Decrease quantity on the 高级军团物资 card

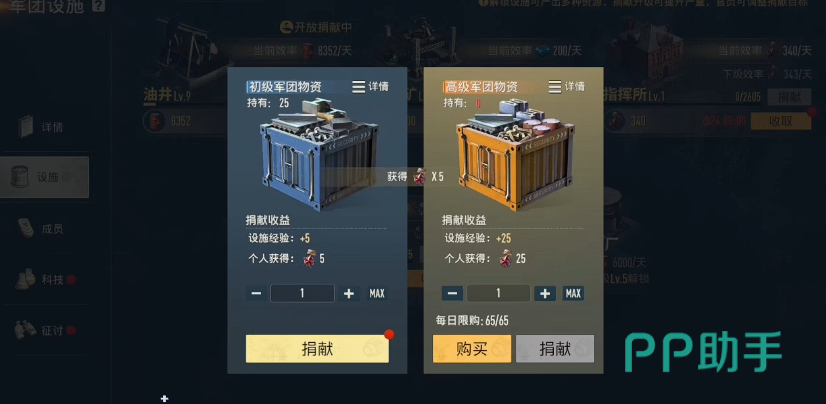pos(452,293)
